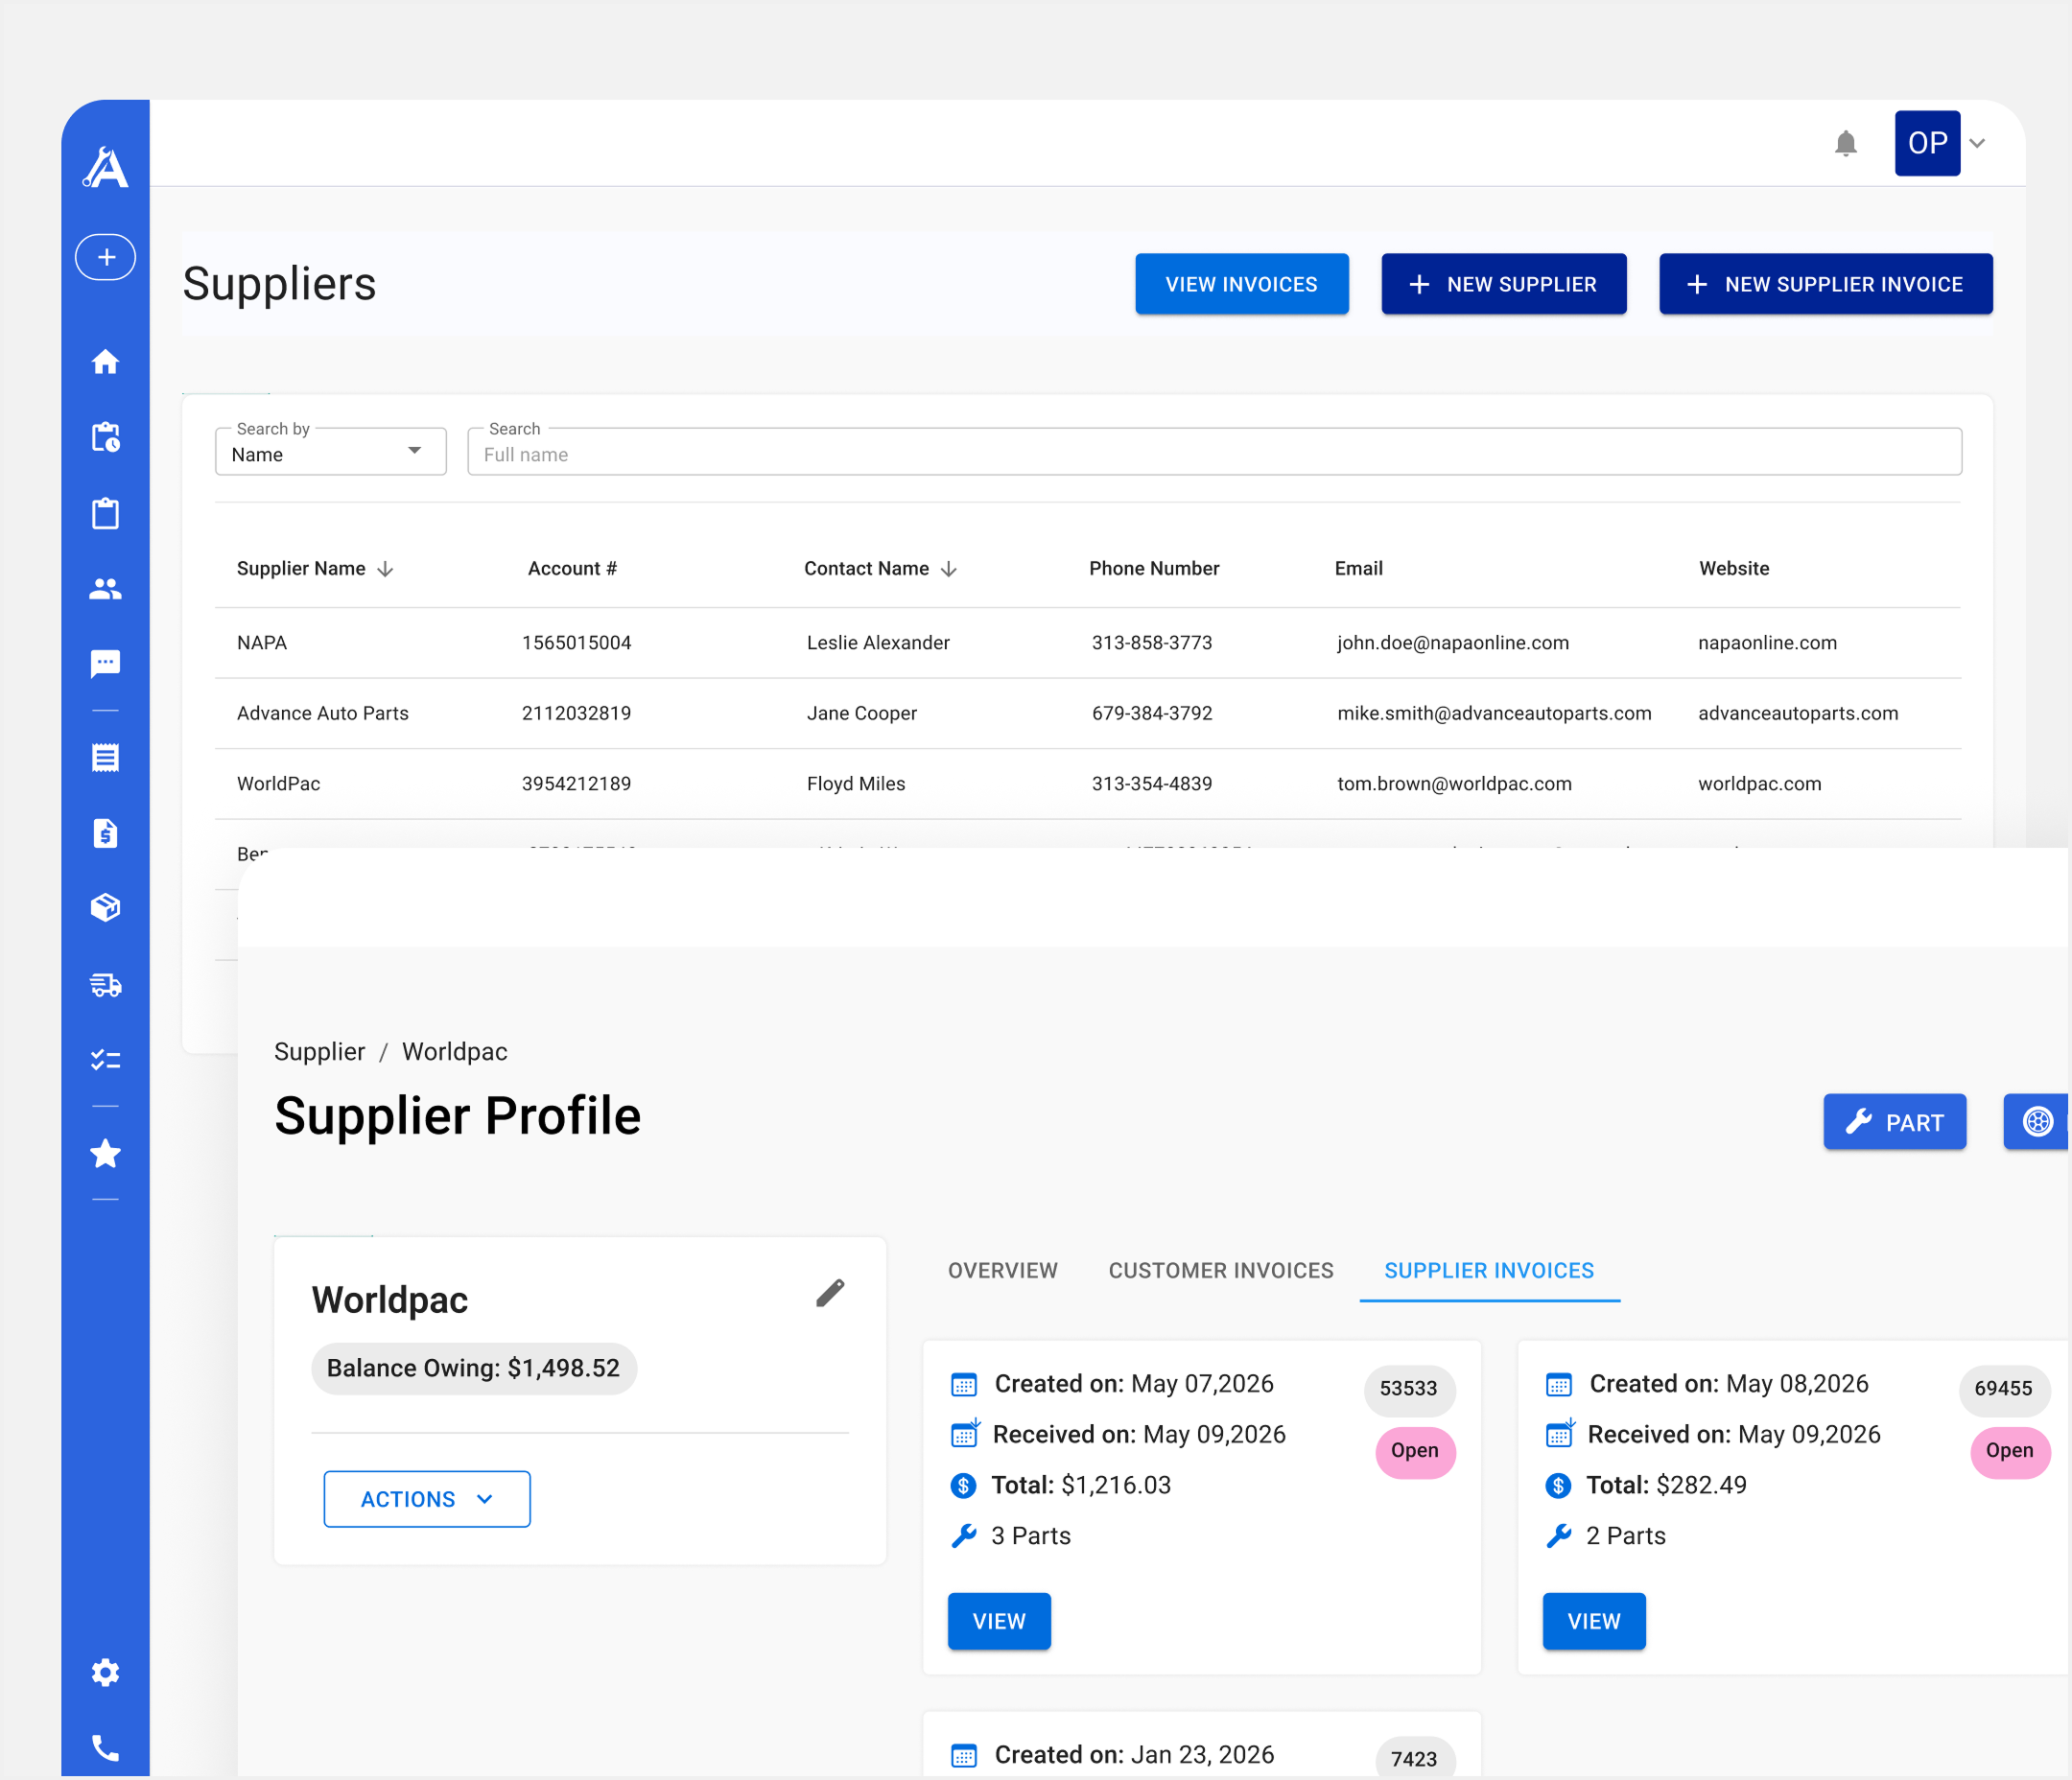Switch to the CUSTOMER INVOICES tab
Screen dimensions: 2072x1780
(x=1221, y=1270)
